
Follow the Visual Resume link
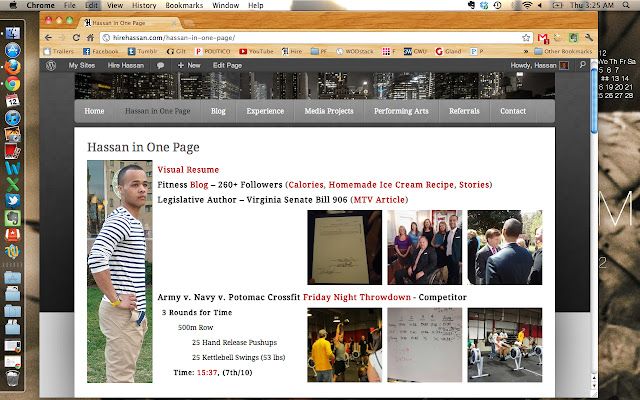tap(188, 170)
